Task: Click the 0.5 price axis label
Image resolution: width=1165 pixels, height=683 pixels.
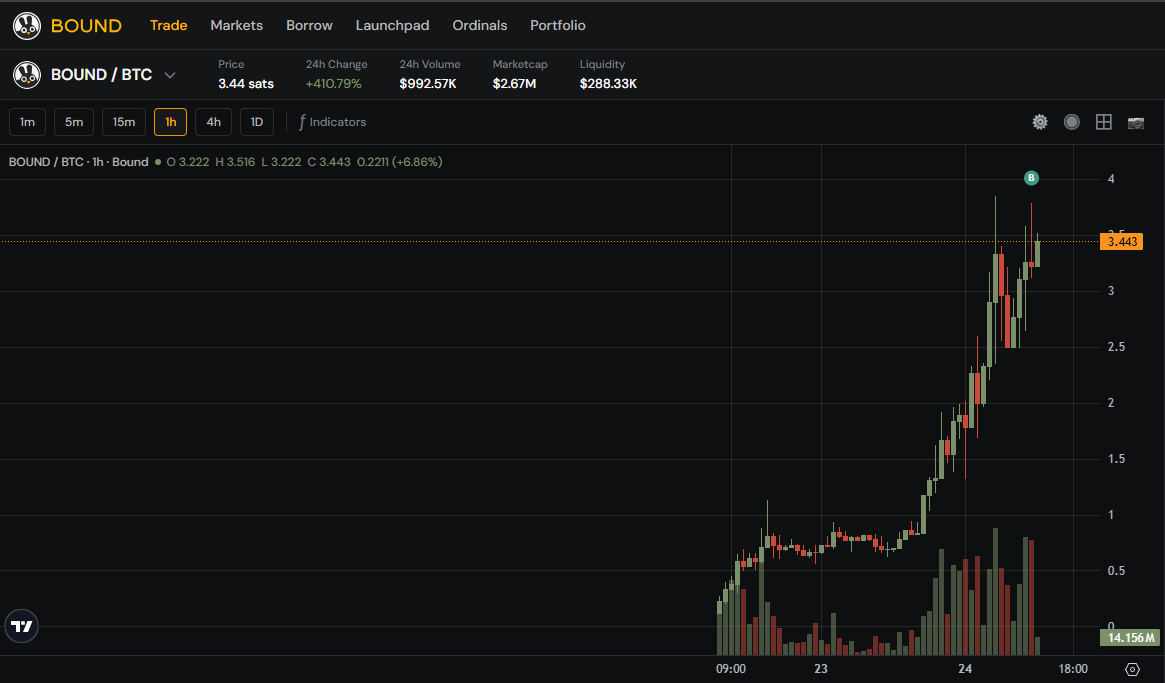Action: coord(1116,571)
